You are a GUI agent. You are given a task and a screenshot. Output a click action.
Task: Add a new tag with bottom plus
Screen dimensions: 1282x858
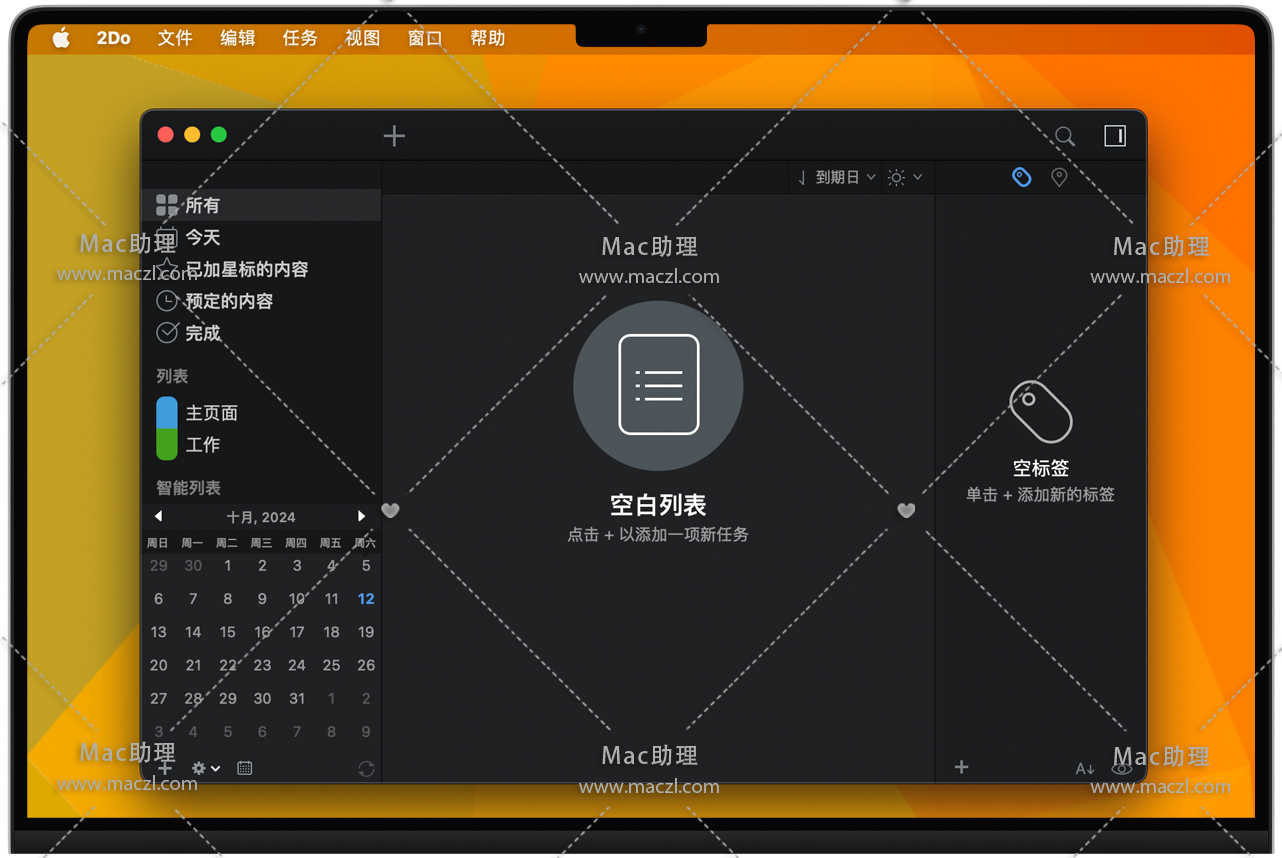click(x=961, y=767)
